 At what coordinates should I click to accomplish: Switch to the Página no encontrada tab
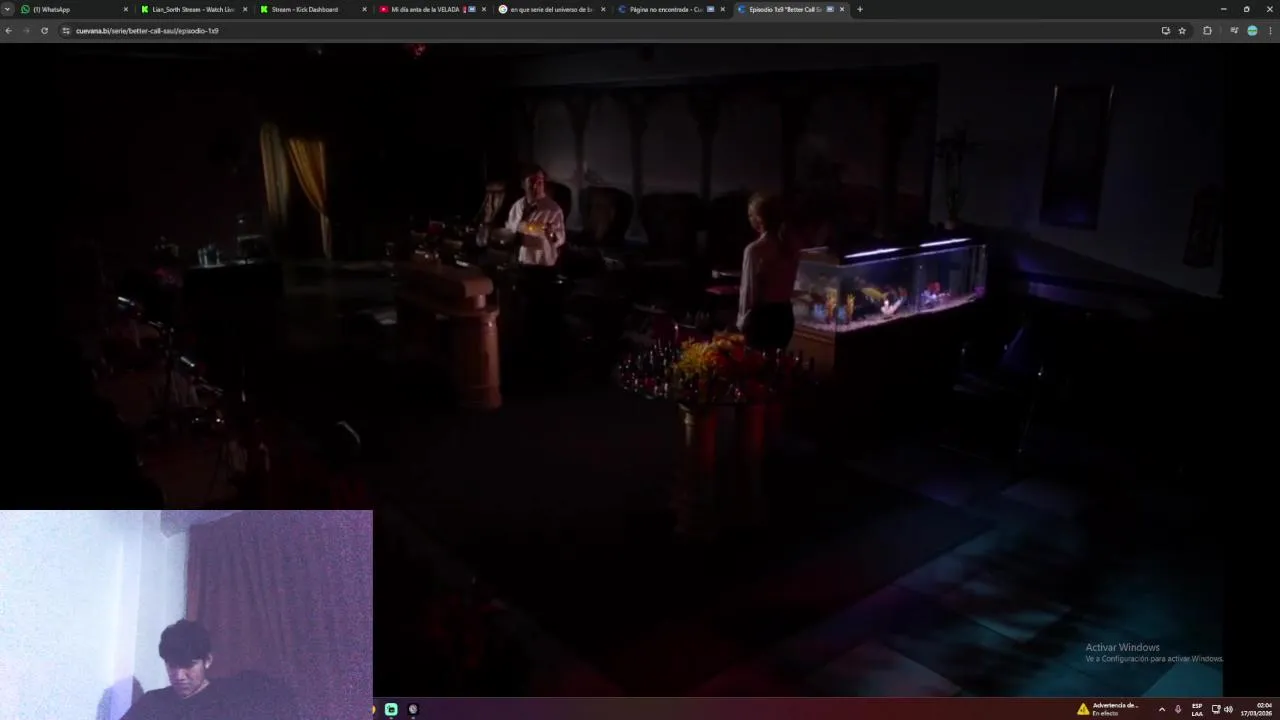[671, 9]
